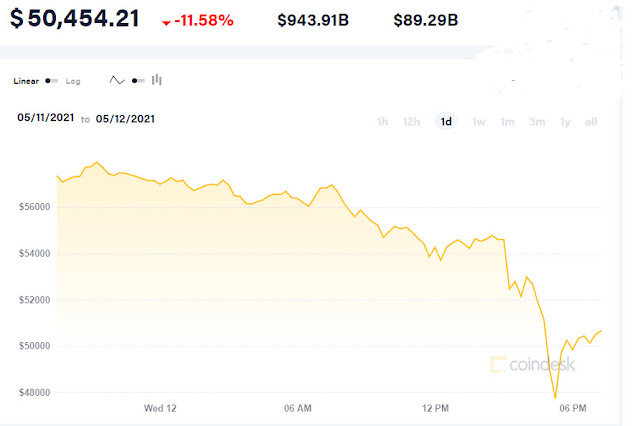Click the $50,454.21 price value

pyautogui.click(x=75, y=18)
